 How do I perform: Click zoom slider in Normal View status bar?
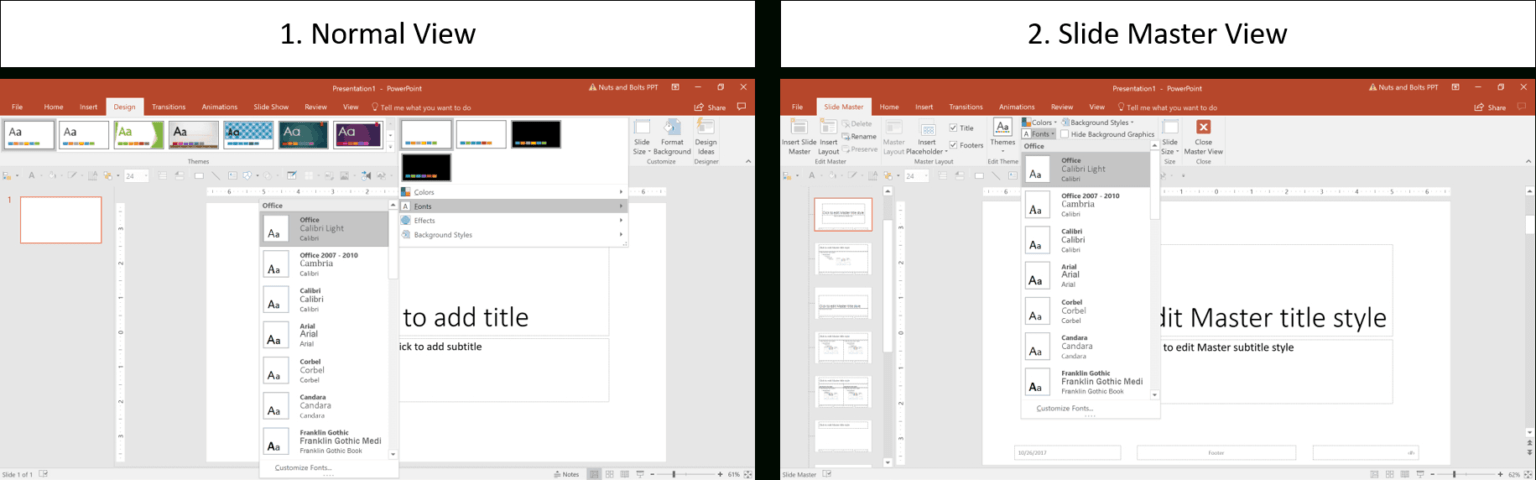[x=673, y=474]
